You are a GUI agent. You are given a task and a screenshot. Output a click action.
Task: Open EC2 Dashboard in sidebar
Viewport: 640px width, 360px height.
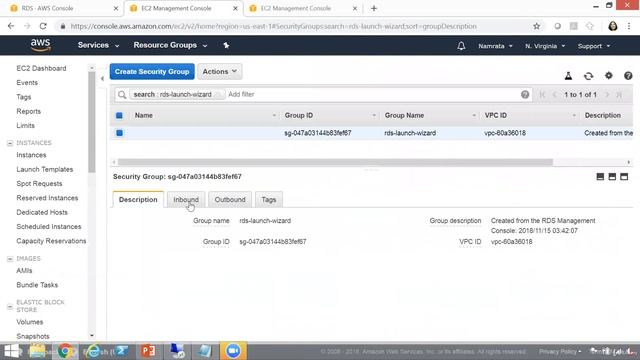[x=41, y=68]
